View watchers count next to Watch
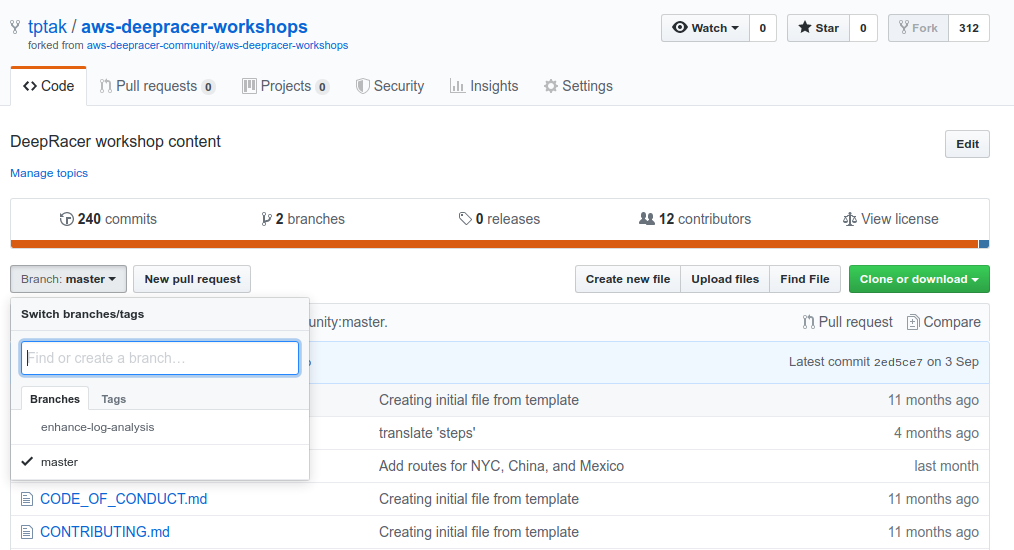The image size is (1014, 550). pyautogui.click(x=762, y=28)
